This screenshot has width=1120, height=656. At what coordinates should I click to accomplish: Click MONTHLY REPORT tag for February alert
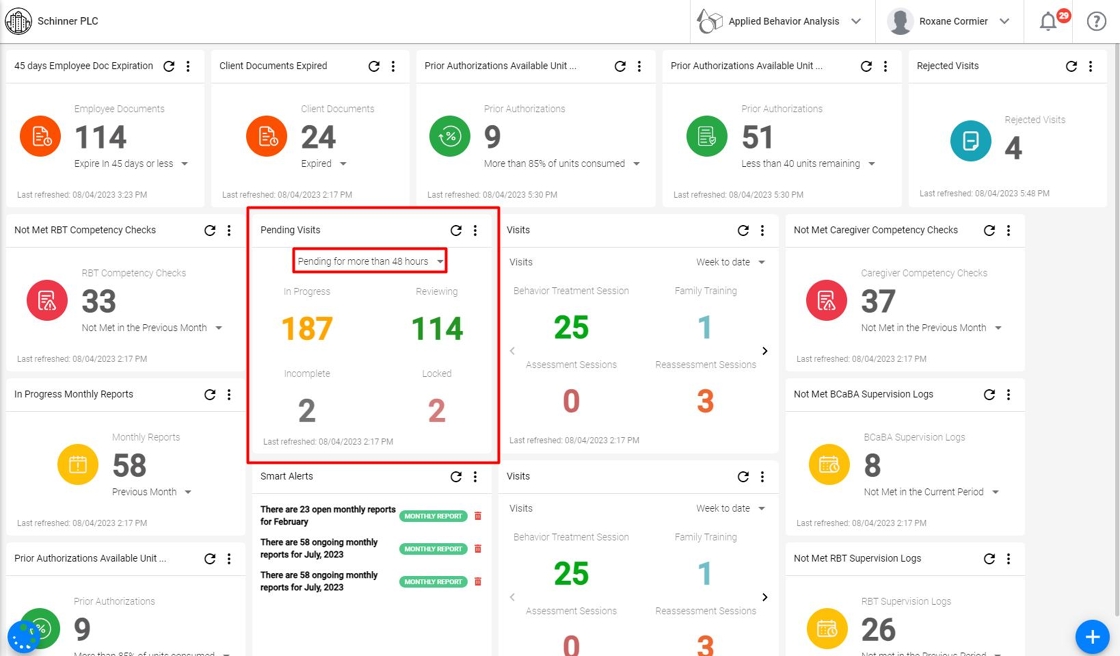(434, 516)
